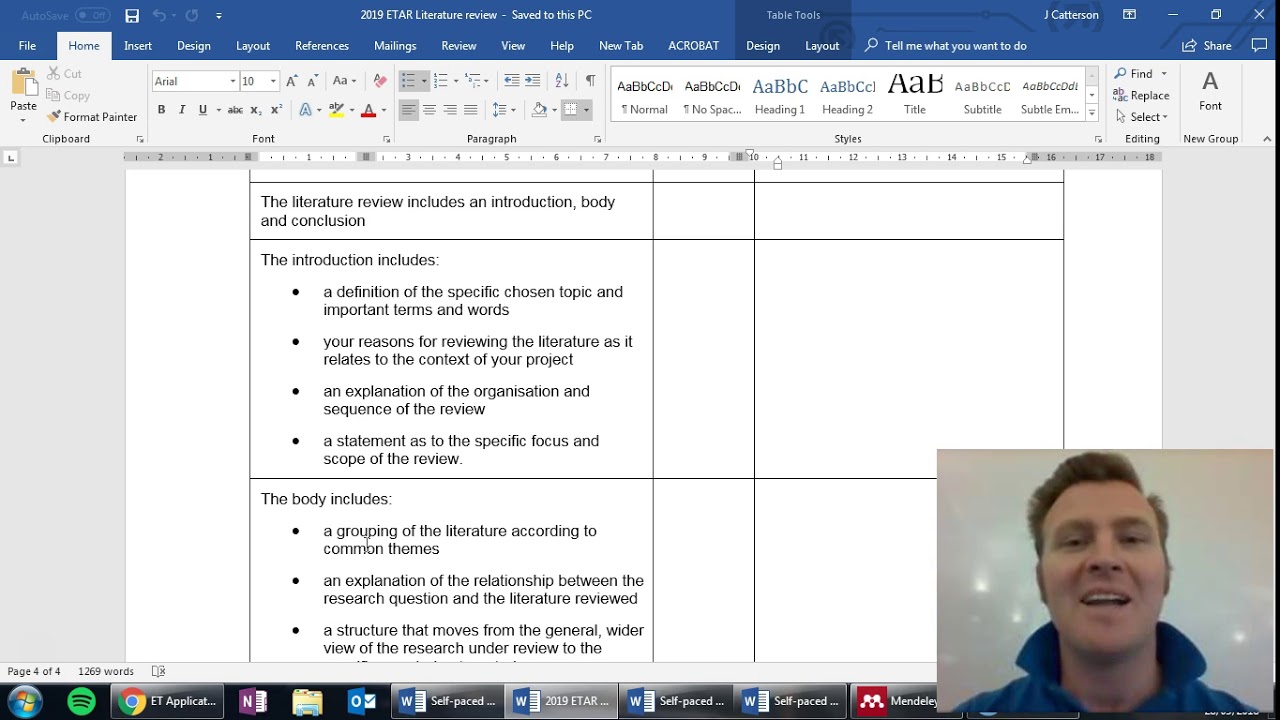Click the Paste button icon
Viewport: 1280px width, 720px height.
[x=23, y=82]
